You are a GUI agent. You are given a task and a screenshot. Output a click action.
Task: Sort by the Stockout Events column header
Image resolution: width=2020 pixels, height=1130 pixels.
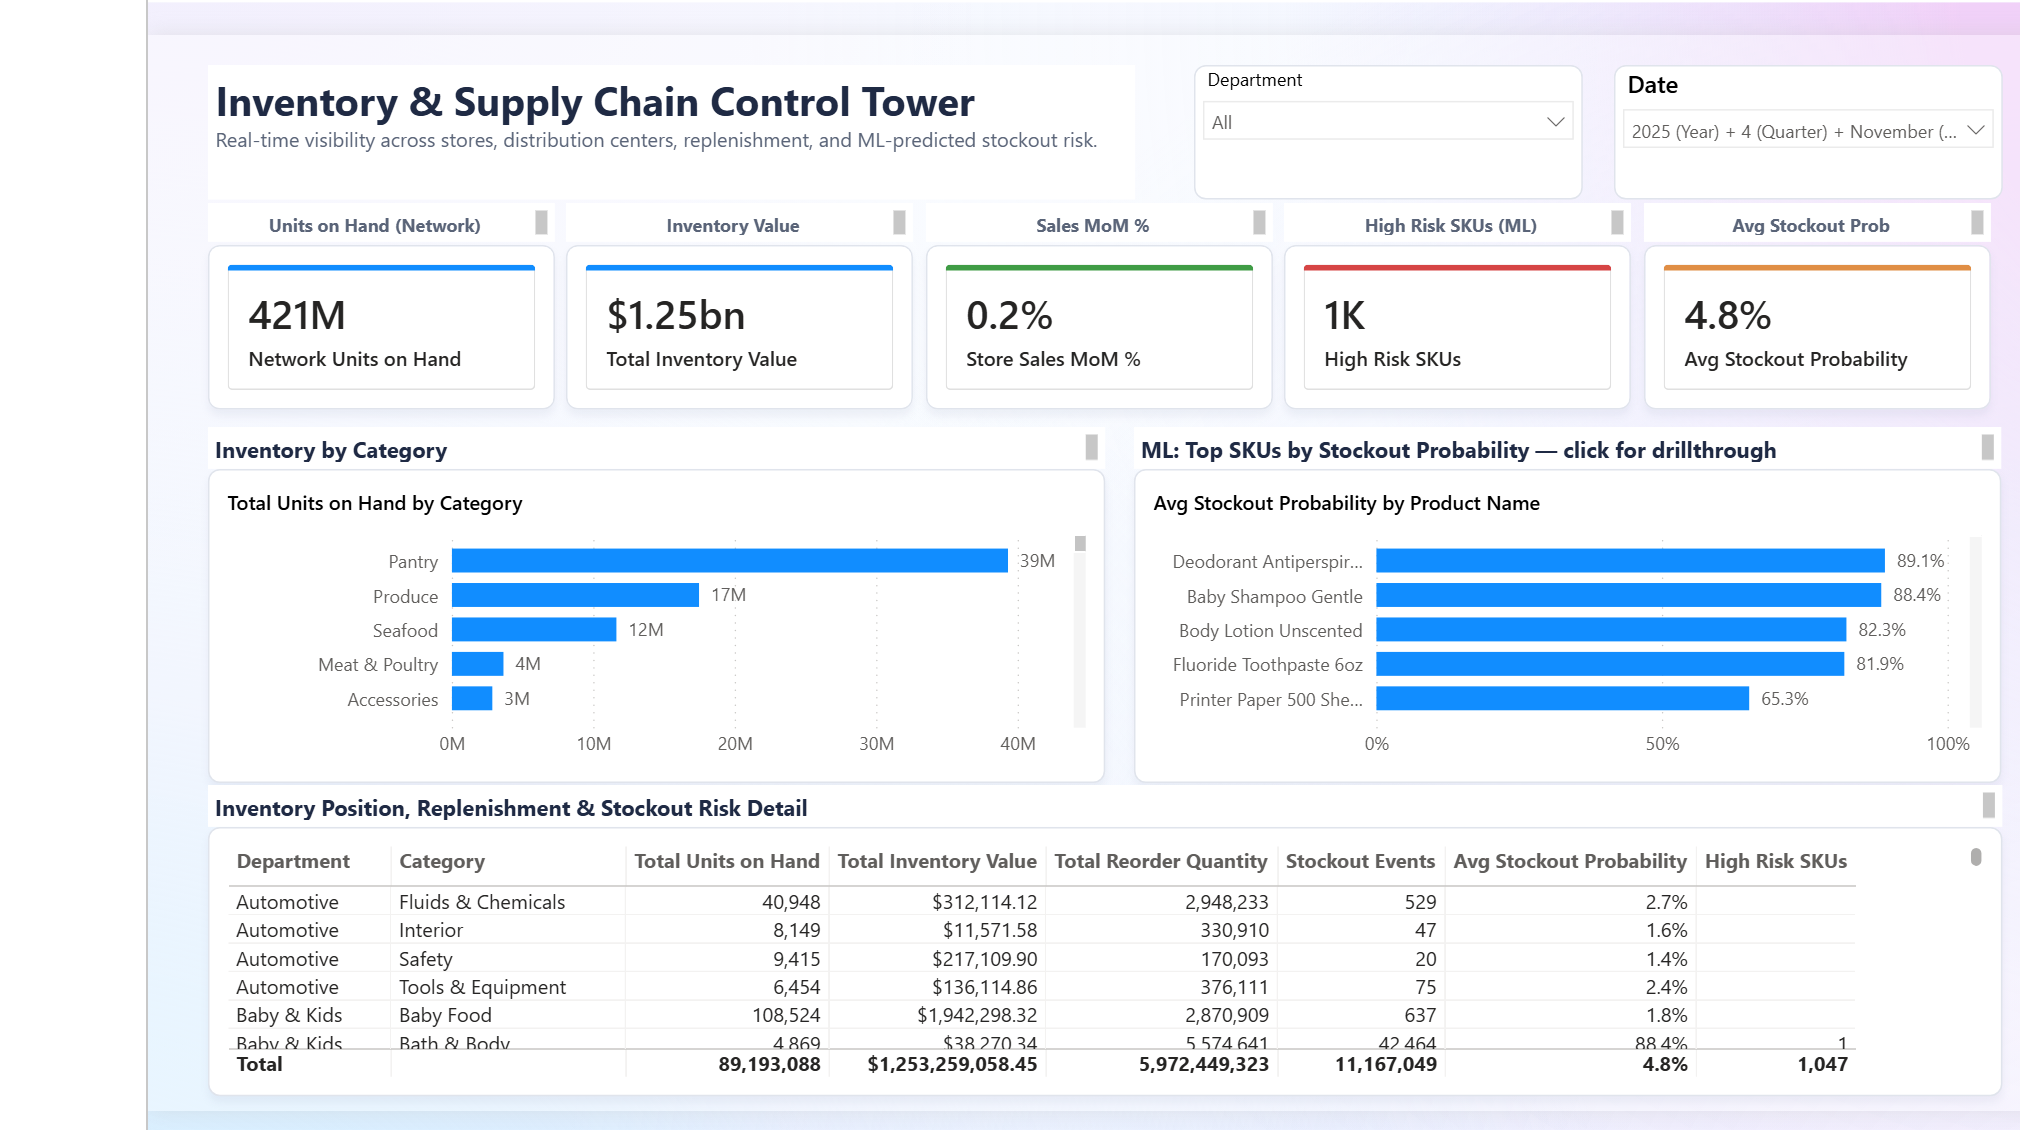[1360, 861]
